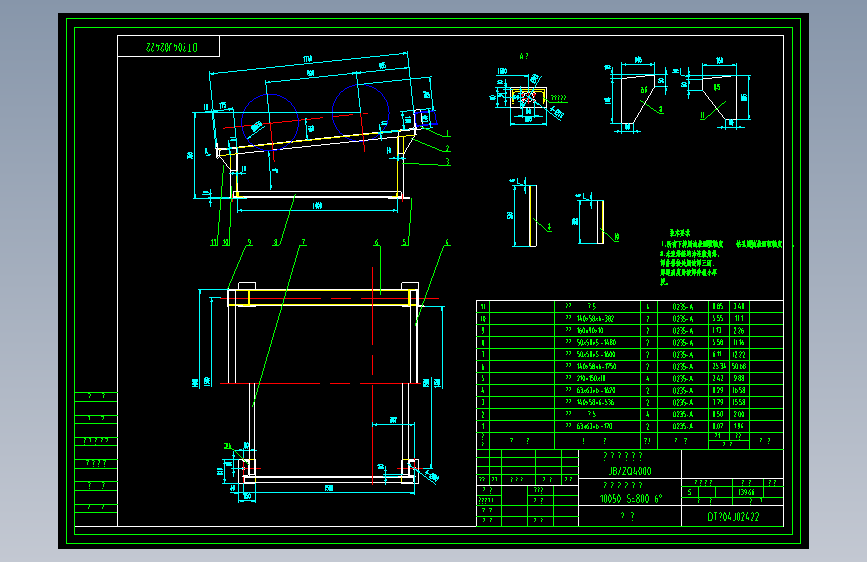This screenshot has height=562, width=867.
Task: Click balloon label 2 beside the side view
Action: 447,148
